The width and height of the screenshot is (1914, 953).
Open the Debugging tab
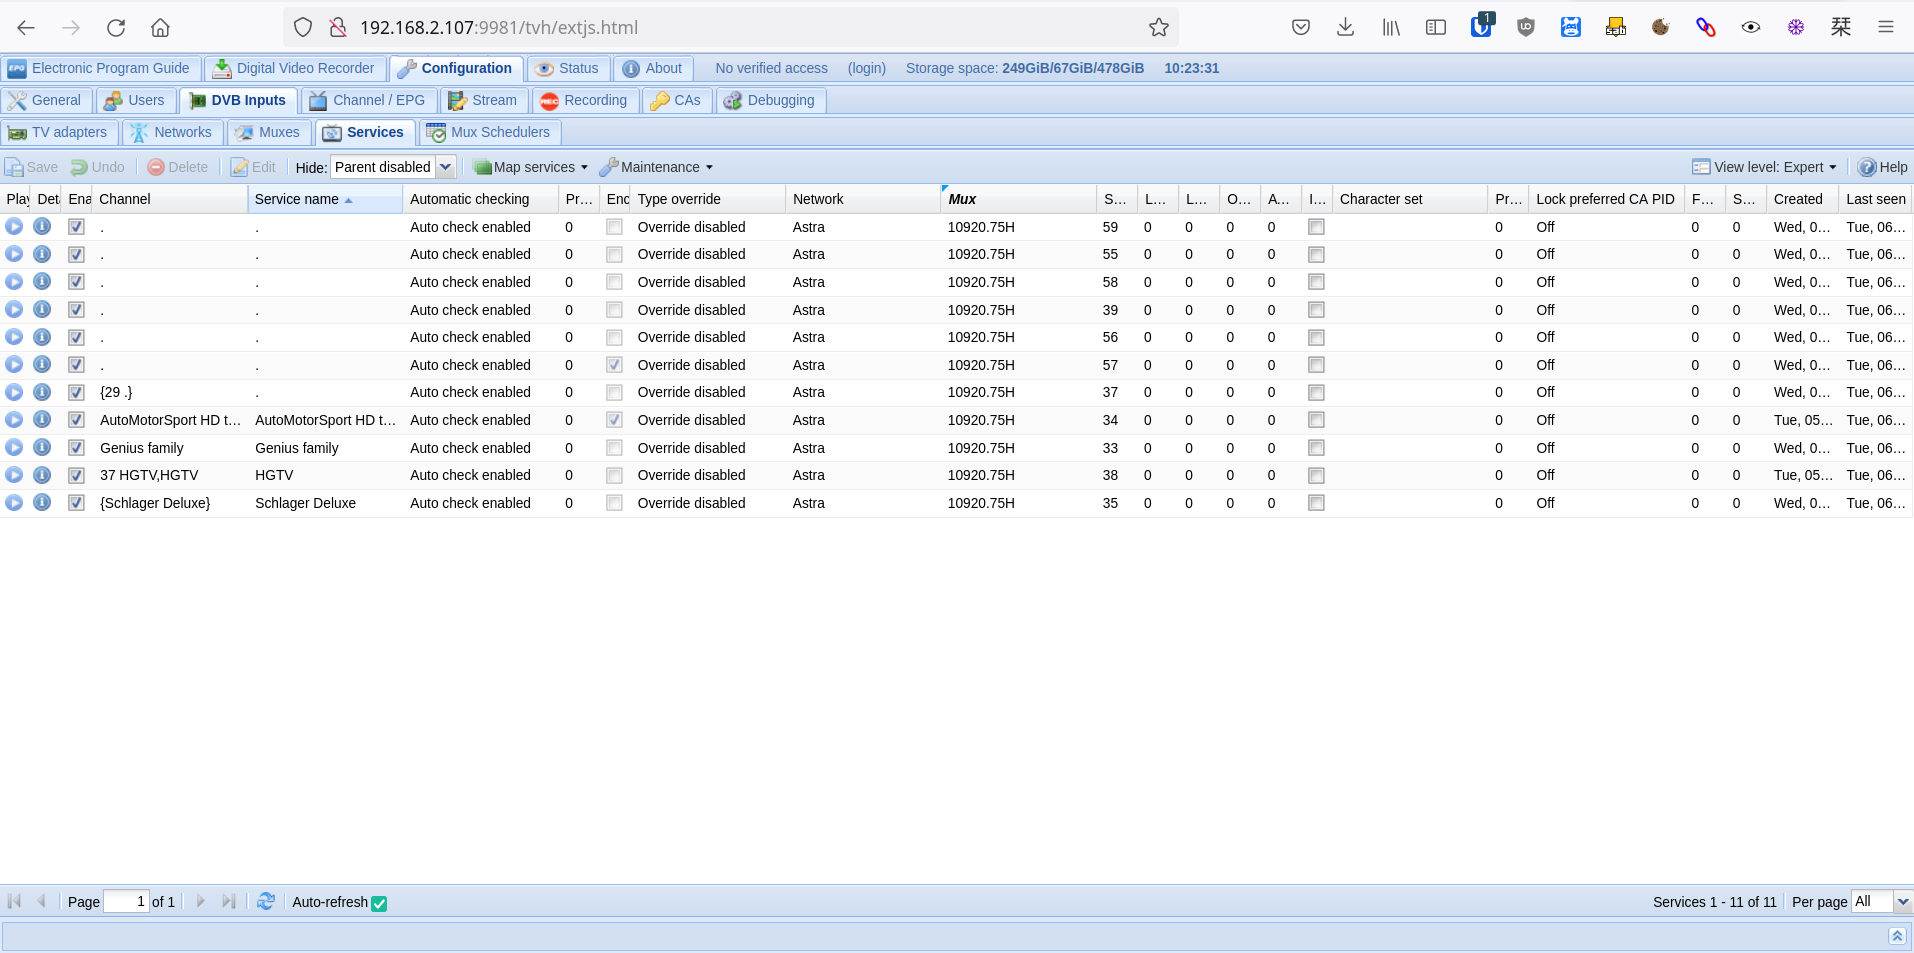770,100
